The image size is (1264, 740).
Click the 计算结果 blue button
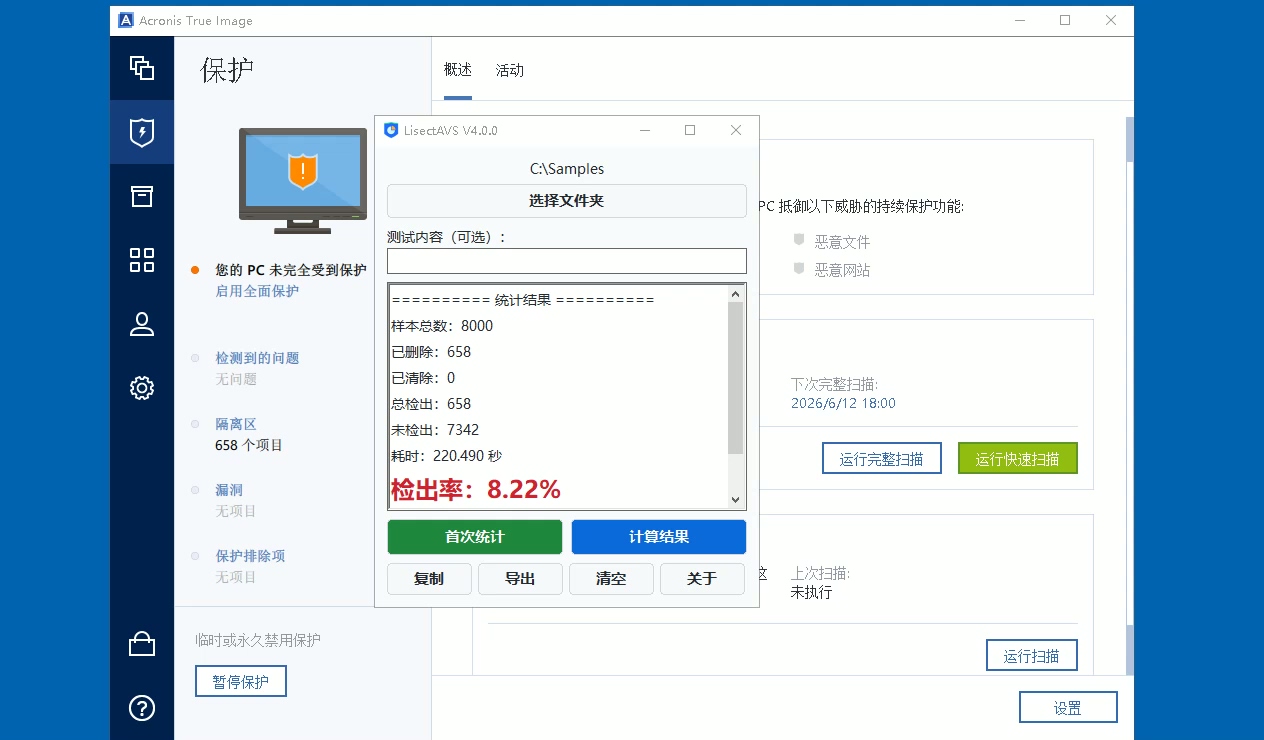click(x=659, y=537)
